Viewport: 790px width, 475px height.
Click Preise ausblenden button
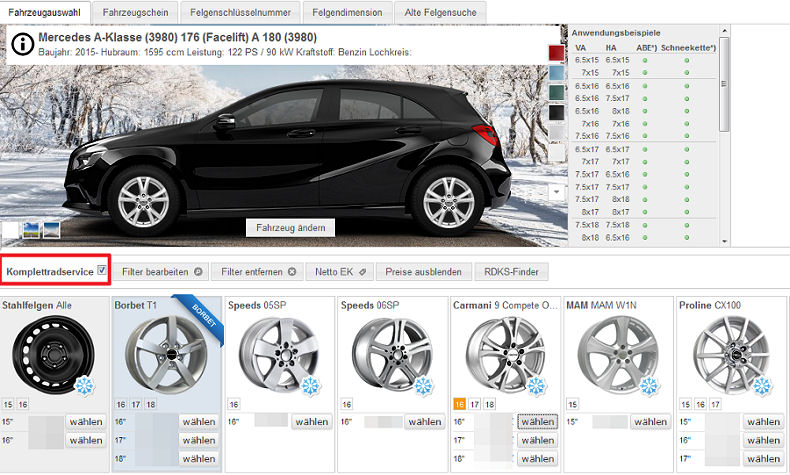point(423,272)
